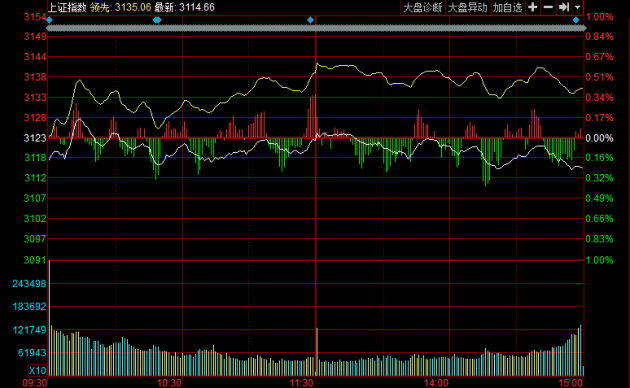Click the 3128 price axis label
The width and height of the screenshot is (630, 388).
35,118
